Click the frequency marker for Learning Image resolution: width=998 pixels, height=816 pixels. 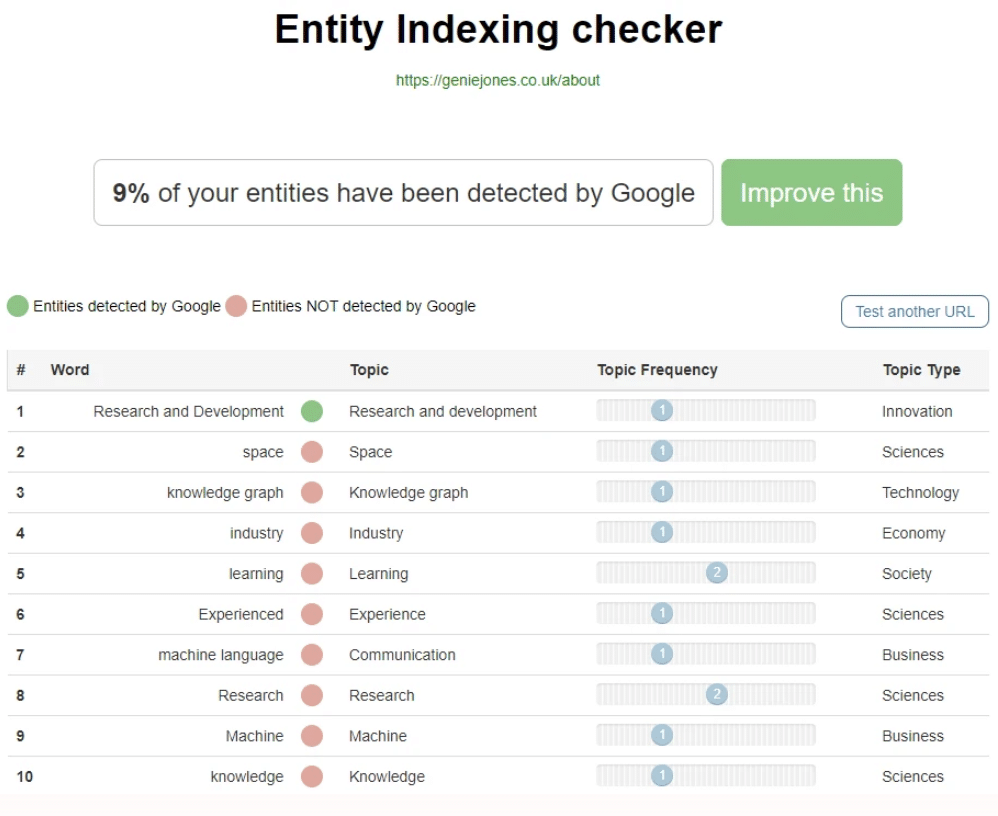(x=716, y=573)
